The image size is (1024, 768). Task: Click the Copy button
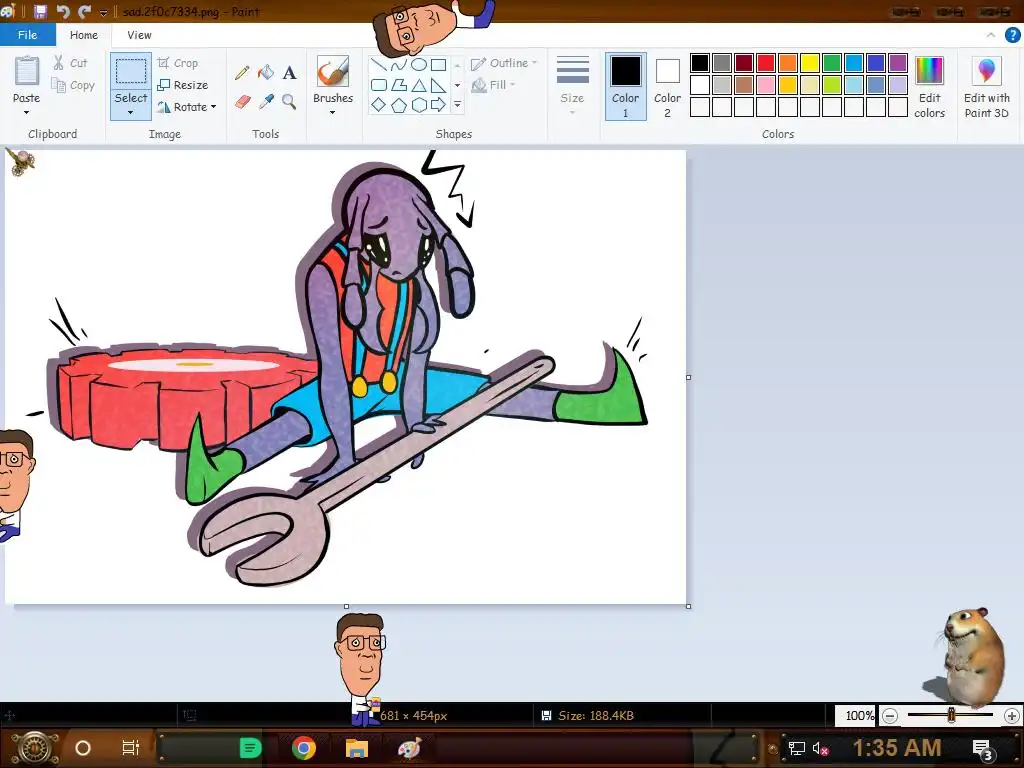tap(72, 85)
